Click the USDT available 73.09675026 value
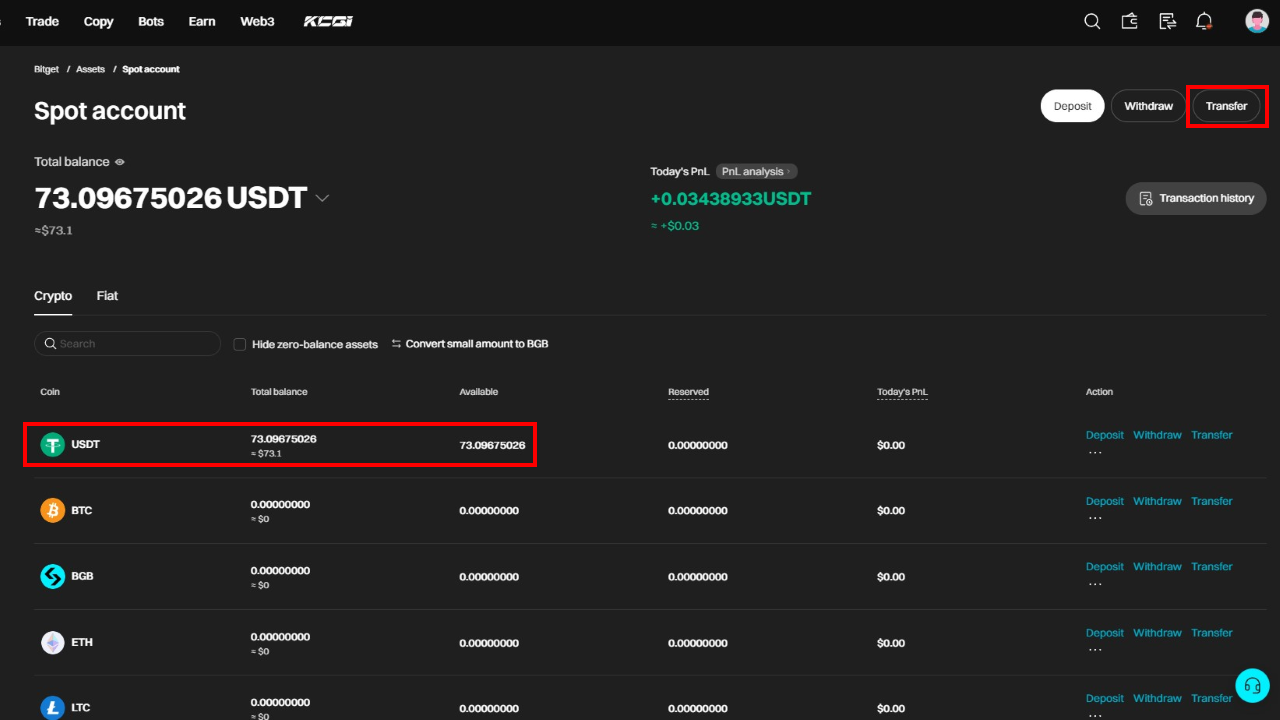Screen dimensions: 1280x720 [x=492, y=445]
